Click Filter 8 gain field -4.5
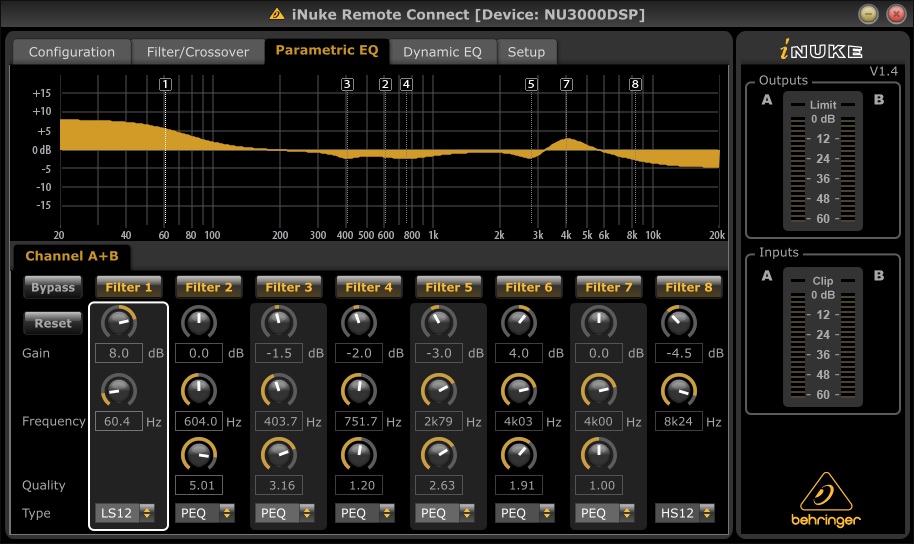The image size is (914, 544). [x=679, y=353]
